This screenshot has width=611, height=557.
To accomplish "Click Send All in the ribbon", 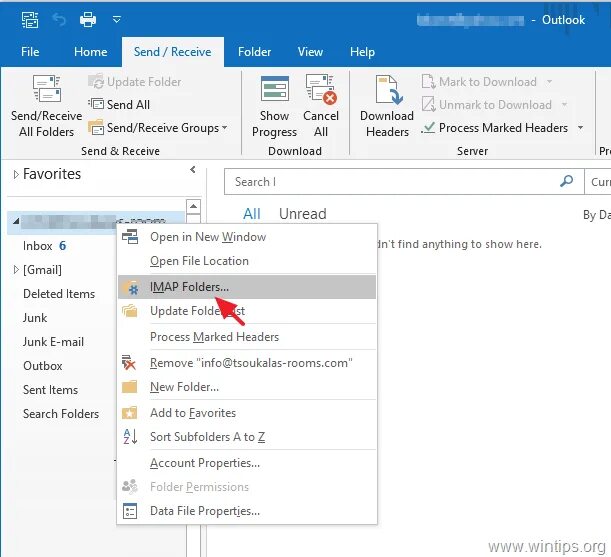I will click(119, 104).
